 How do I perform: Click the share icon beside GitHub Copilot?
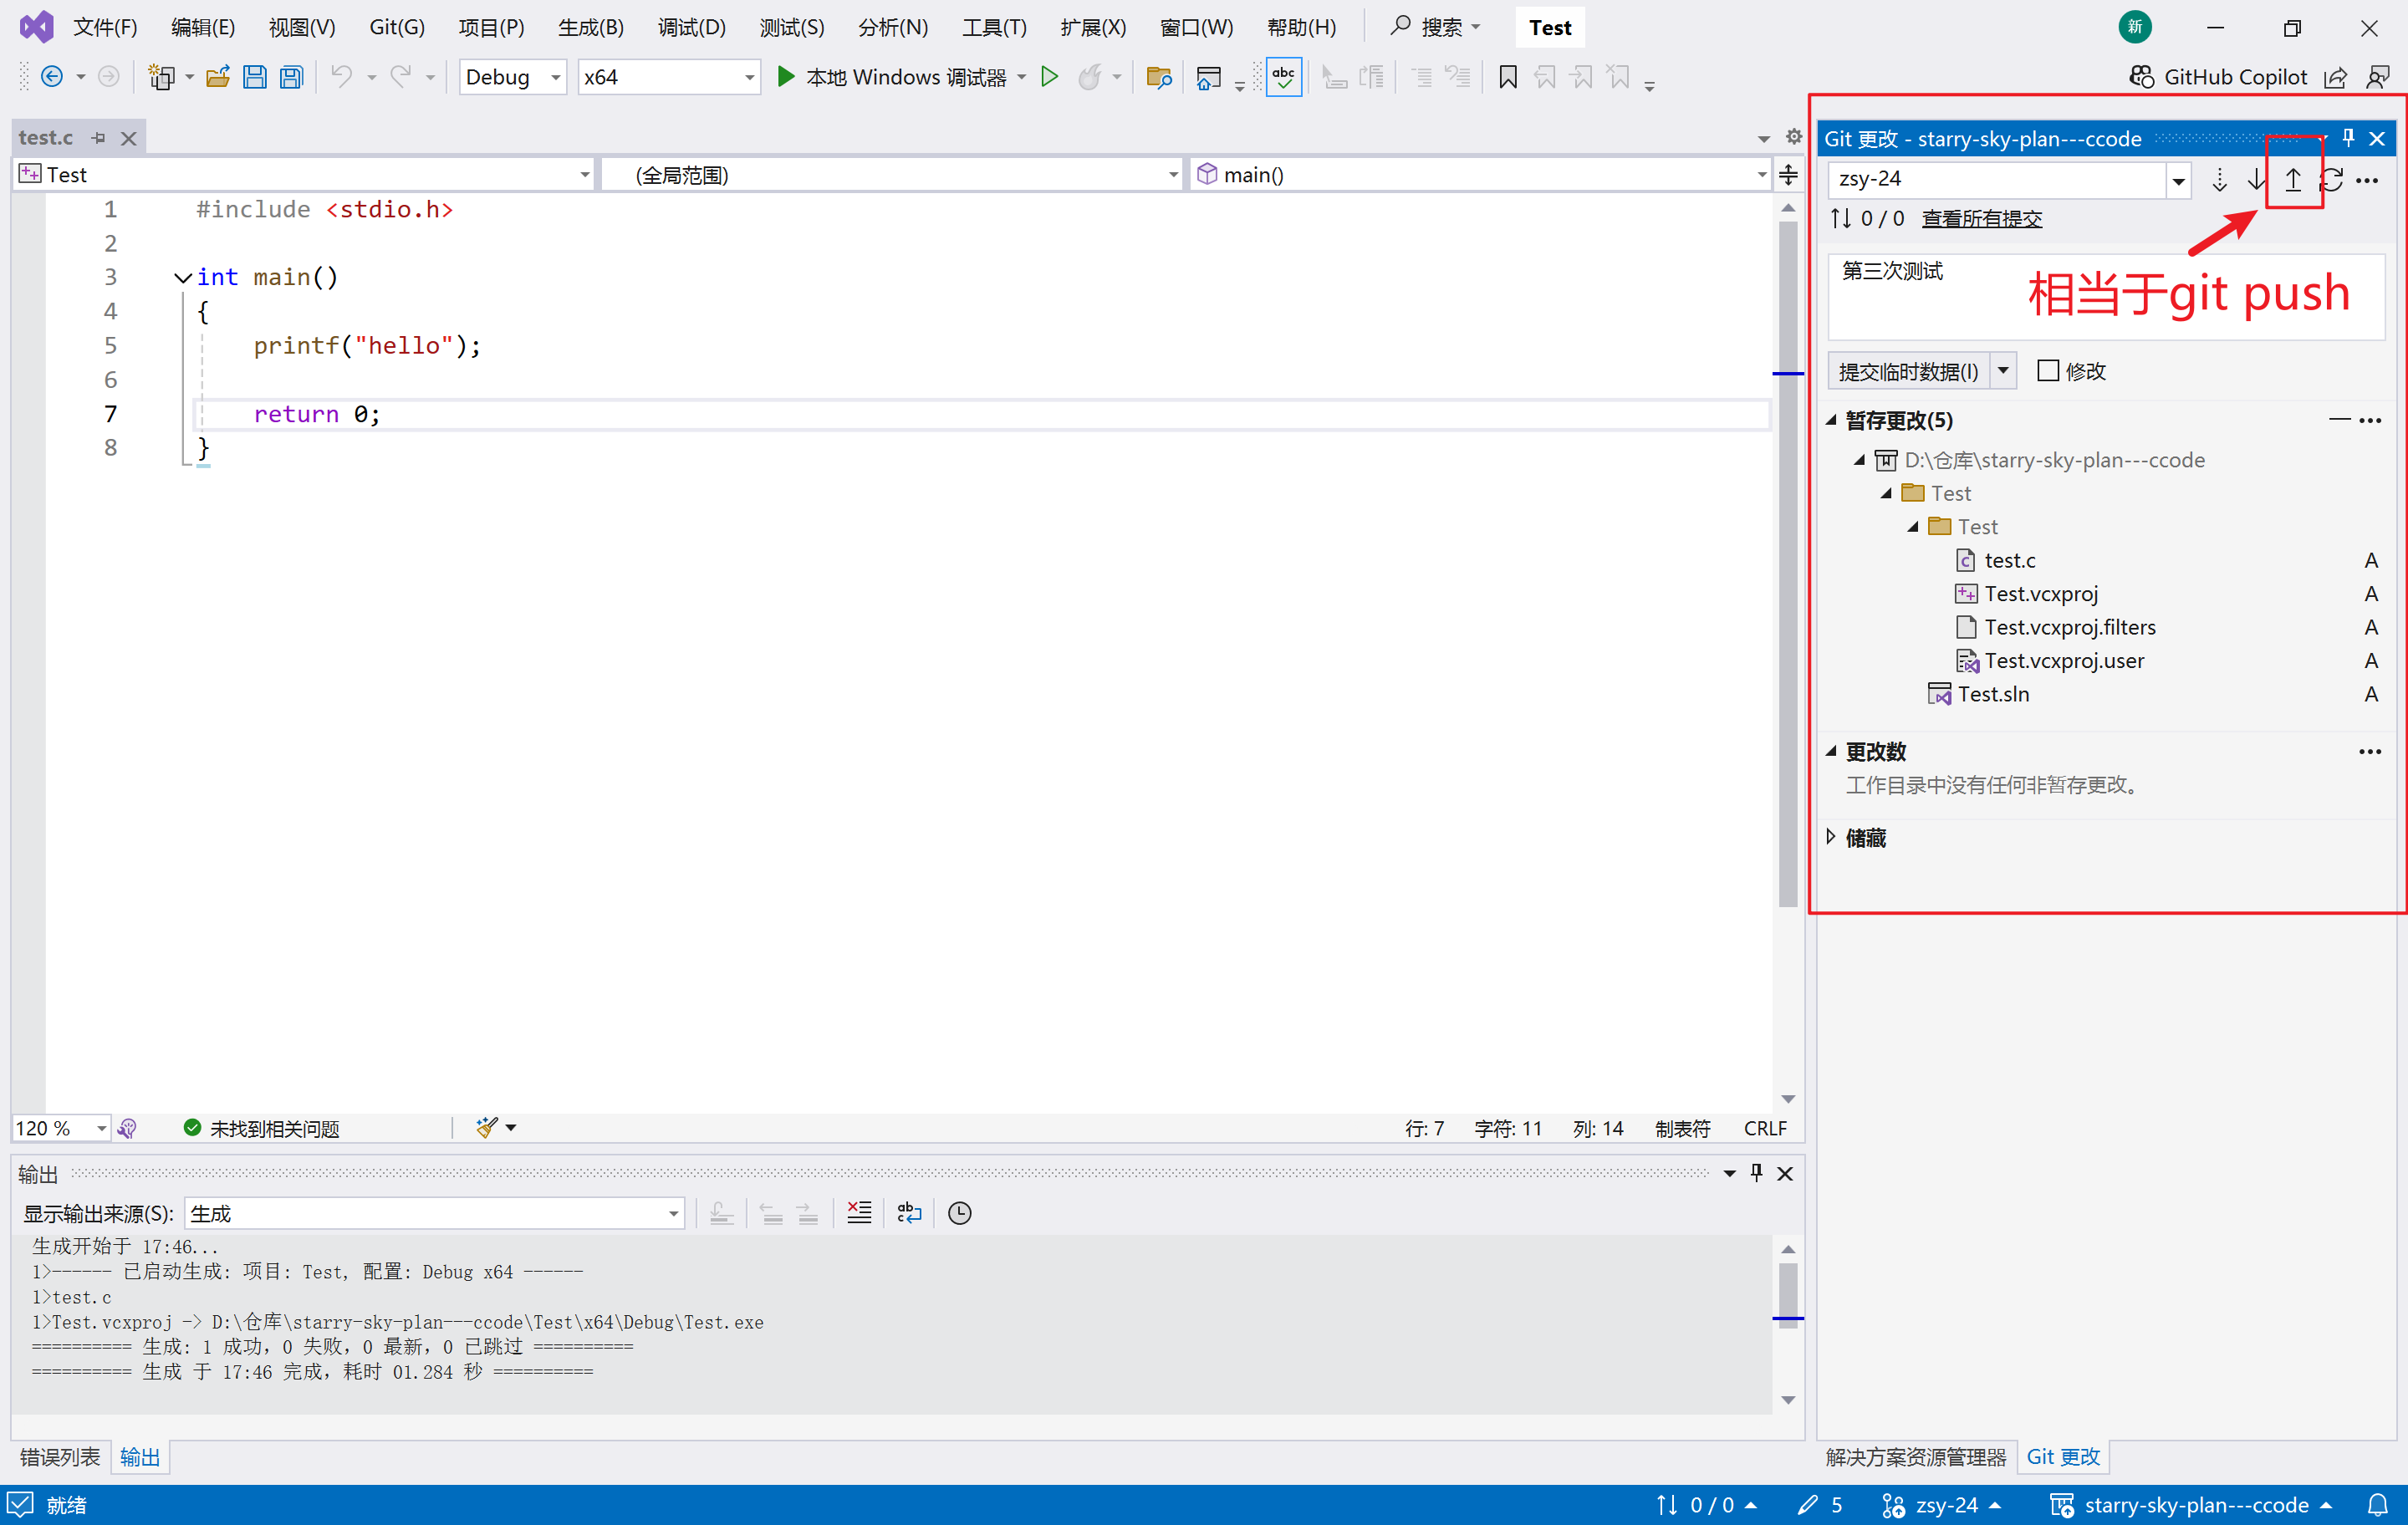tap(2335, 77)
